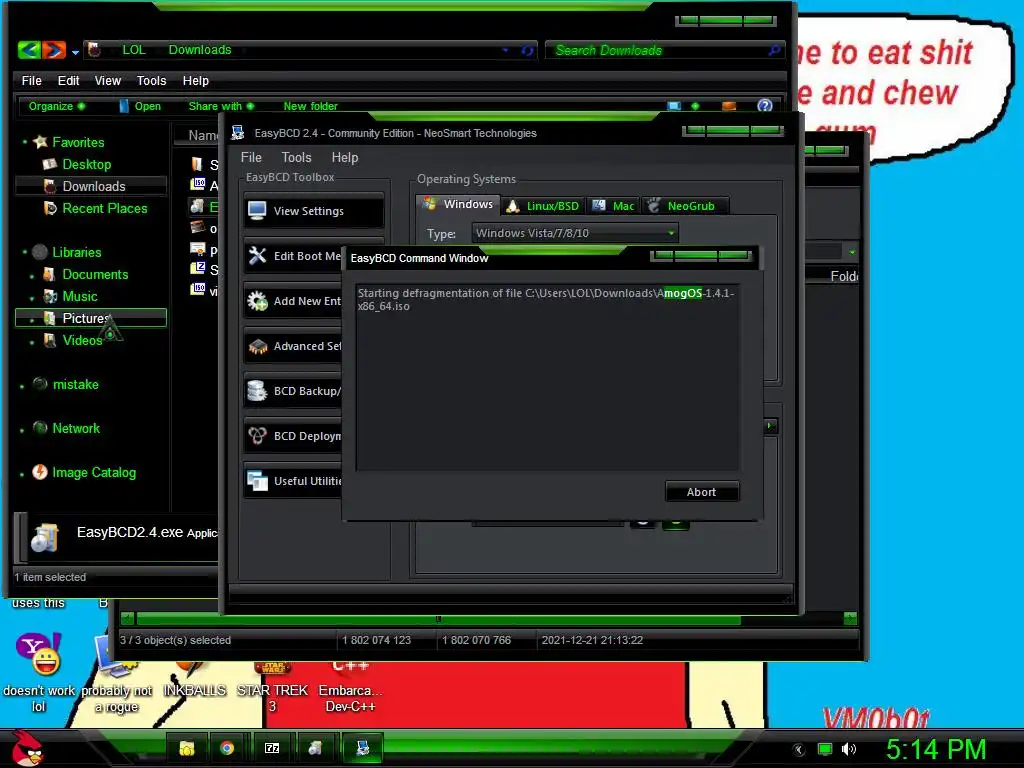Select Downloads under Favorites
Image resolution: width=1024 pixels, height=768 pixels.
pos(93,186)
